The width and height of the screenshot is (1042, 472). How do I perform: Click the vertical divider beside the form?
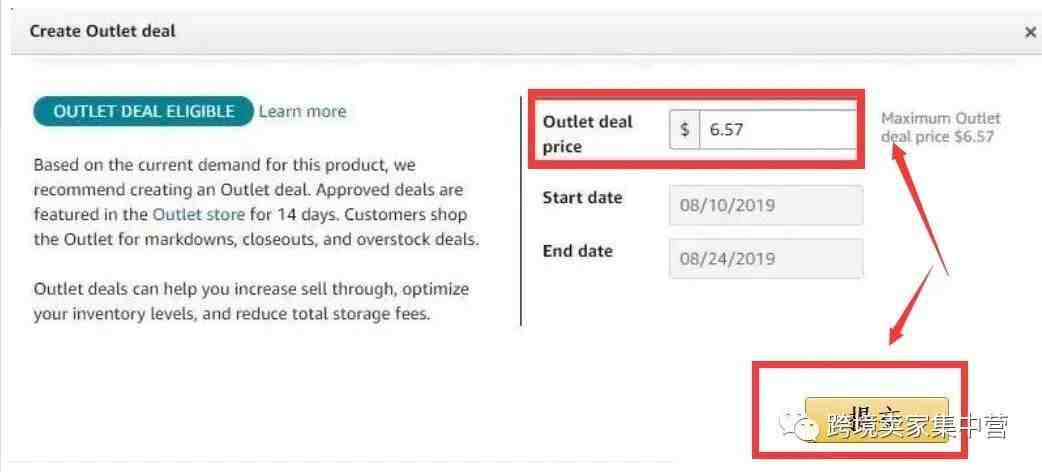coord(520,211)
